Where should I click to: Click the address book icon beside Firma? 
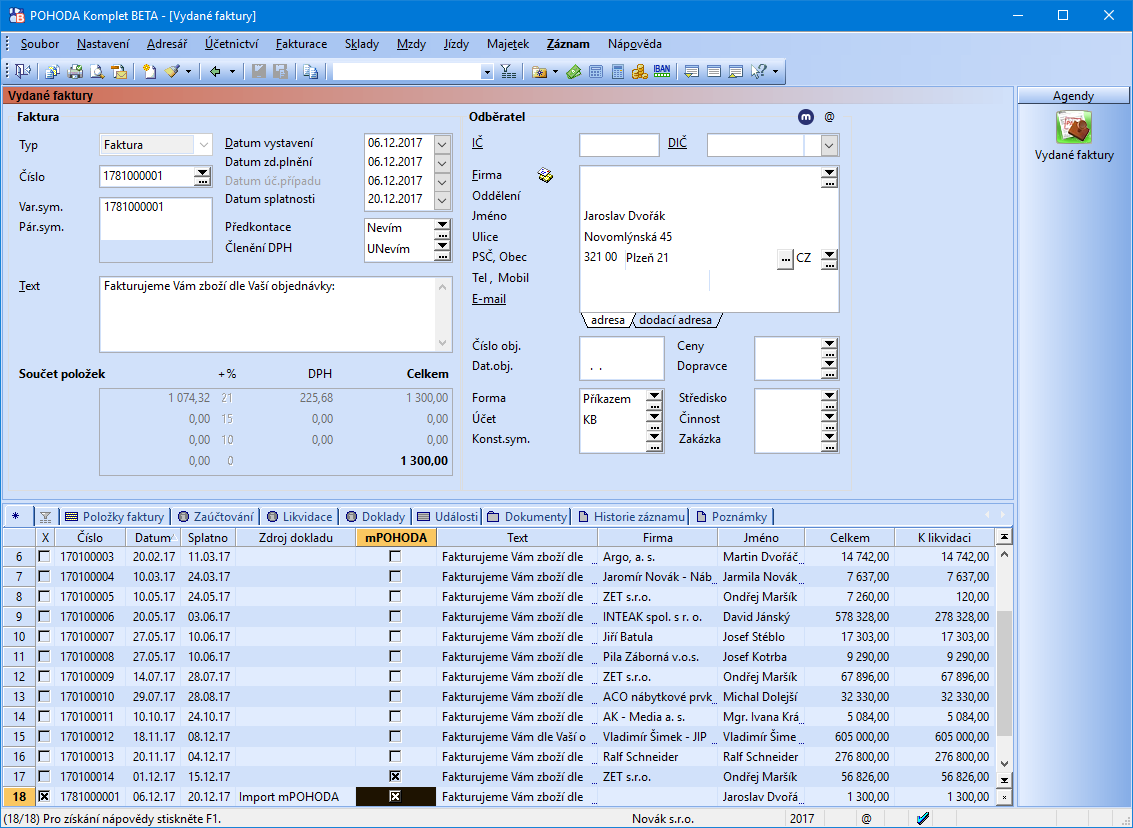pos(546,175)
